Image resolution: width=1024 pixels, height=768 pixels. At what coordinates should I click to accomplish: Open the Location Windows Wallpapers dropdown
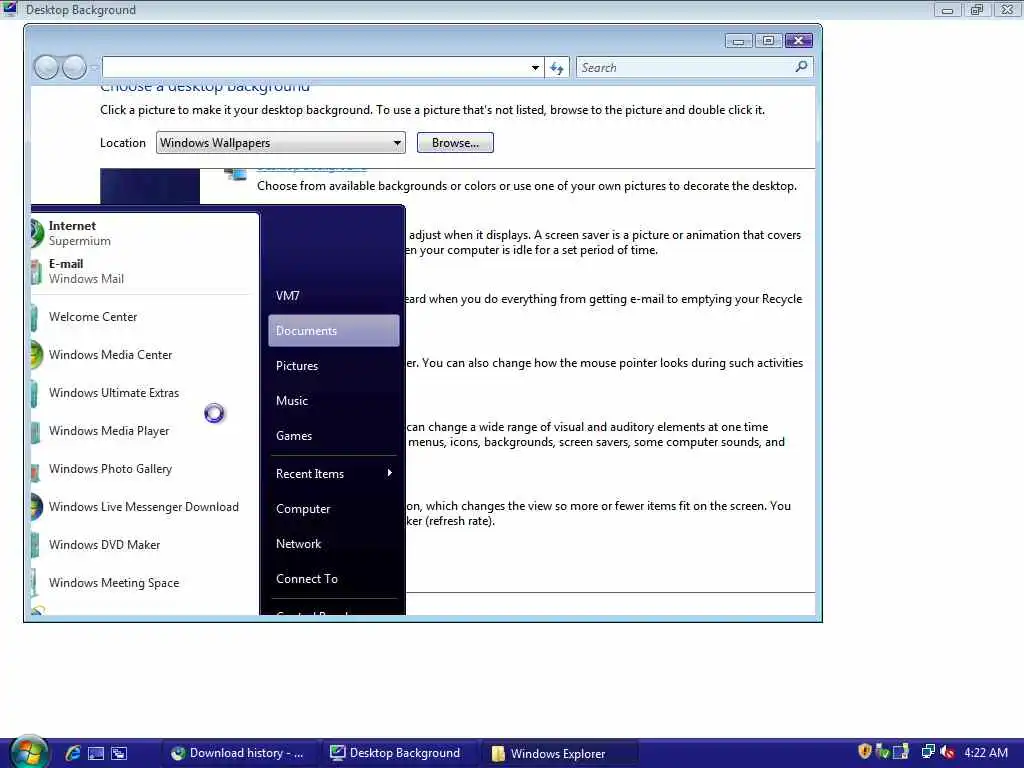[x=281, y=142]
